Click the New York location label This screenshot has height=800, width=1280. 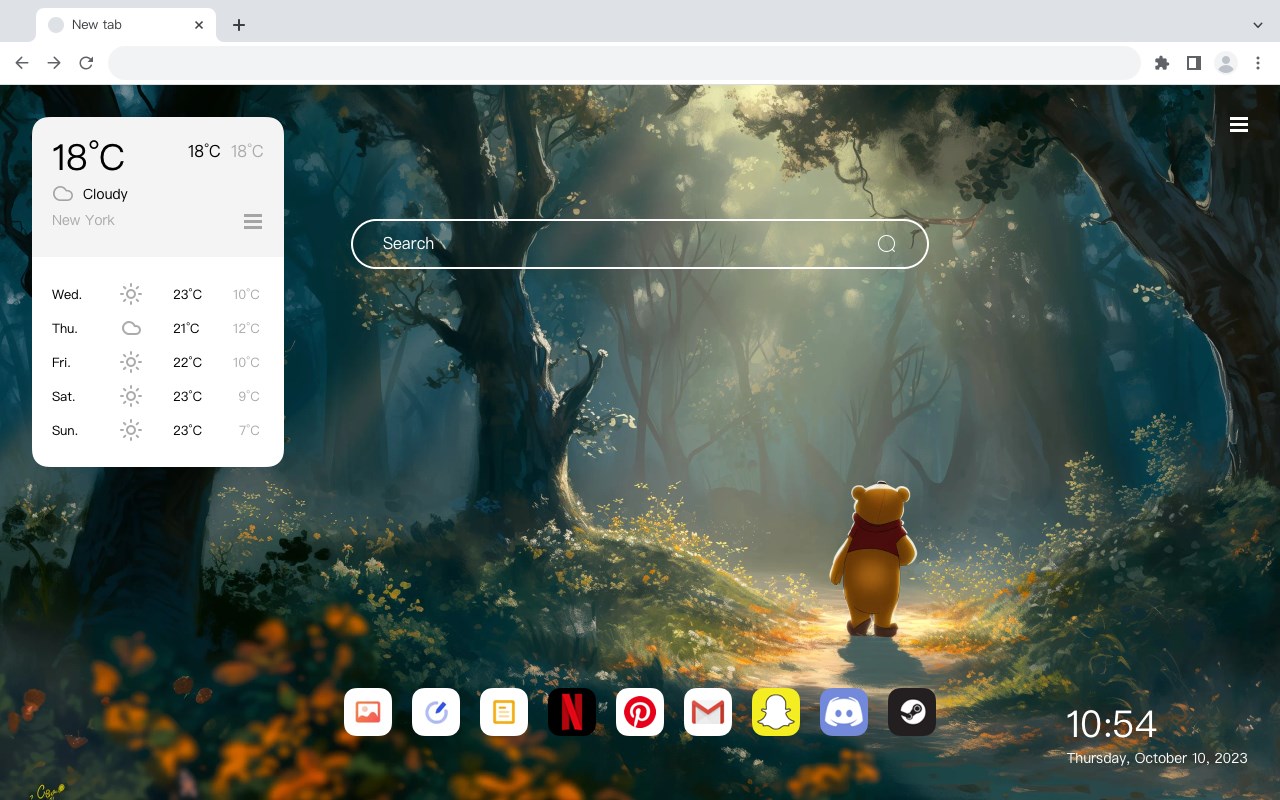click(83, 220)
